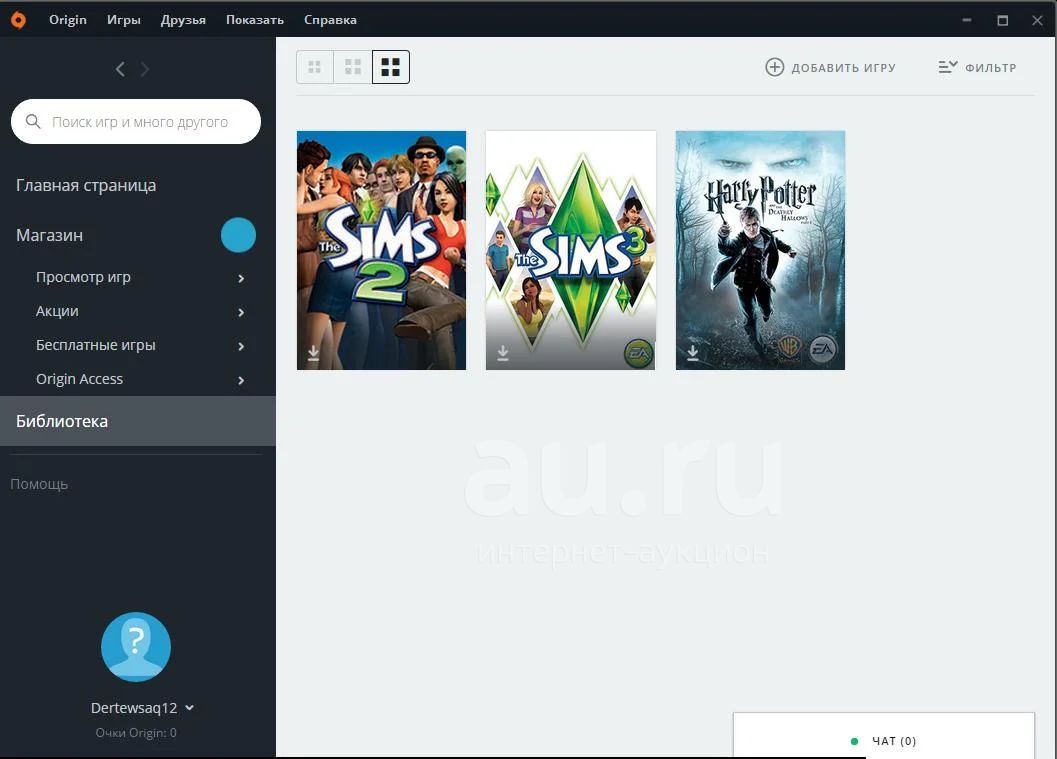This screenshot has width=1057, height=759.
Task: Open the Dertewsaq12 account dropdown arrow
Action: 189,708
